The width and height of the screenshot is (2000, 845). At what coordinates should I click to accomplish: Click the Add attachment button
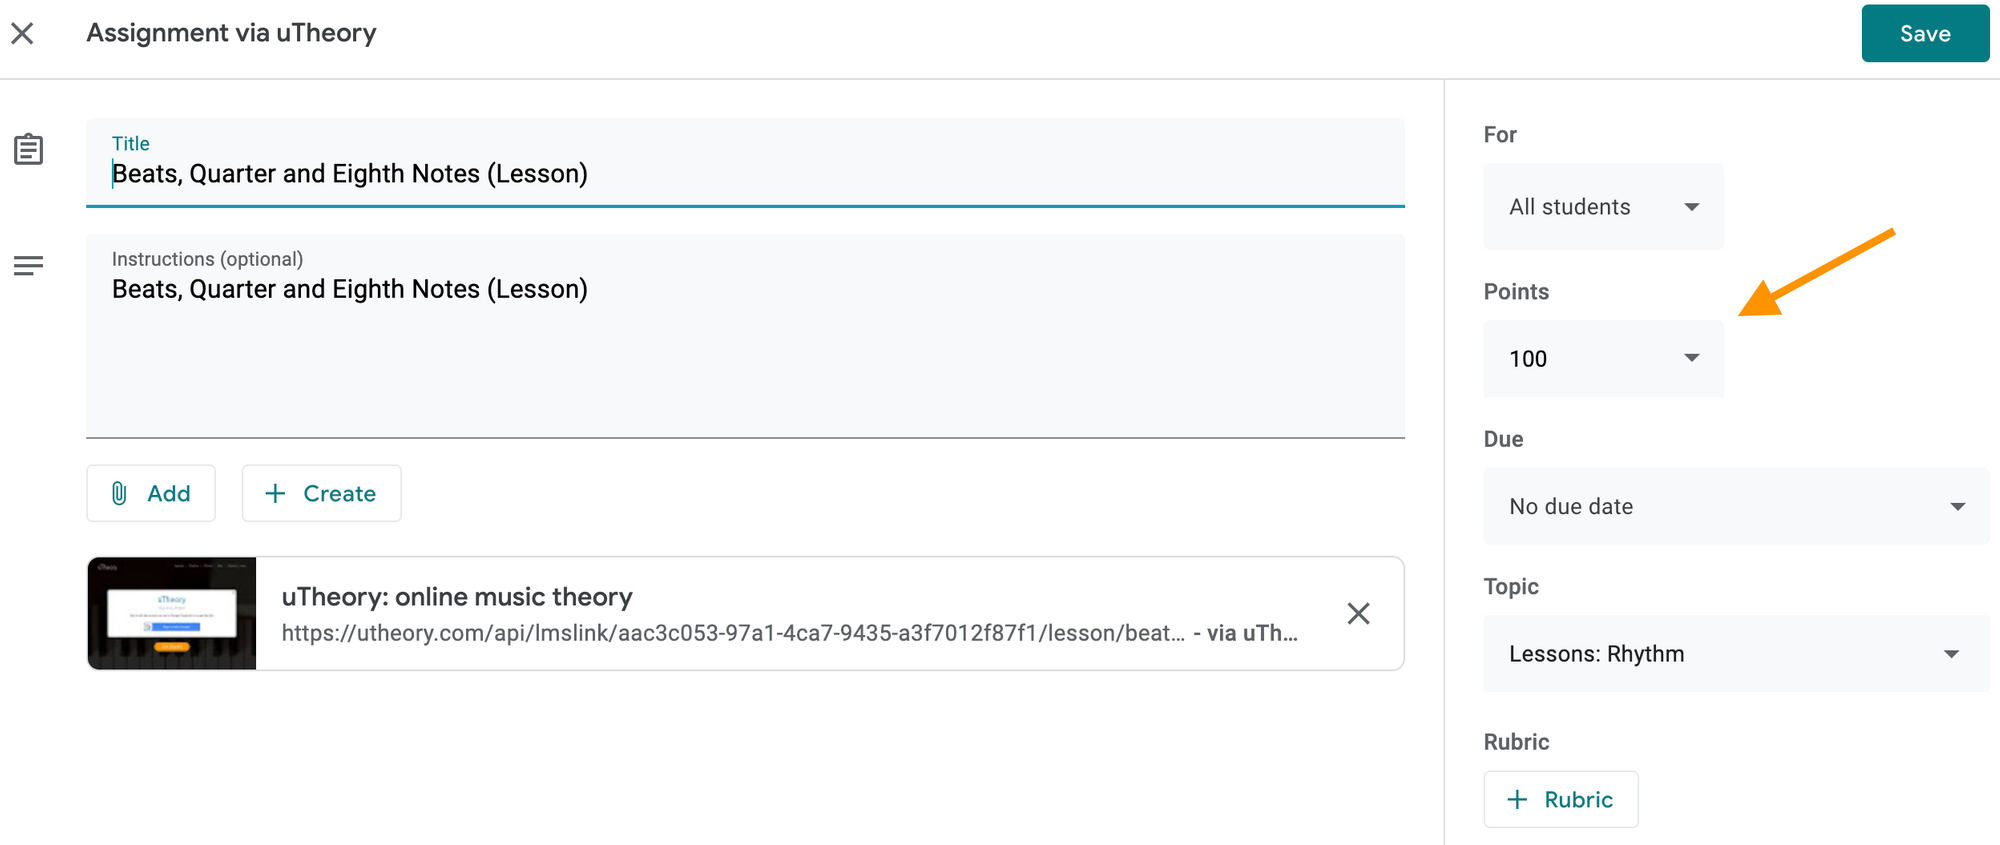151,493
